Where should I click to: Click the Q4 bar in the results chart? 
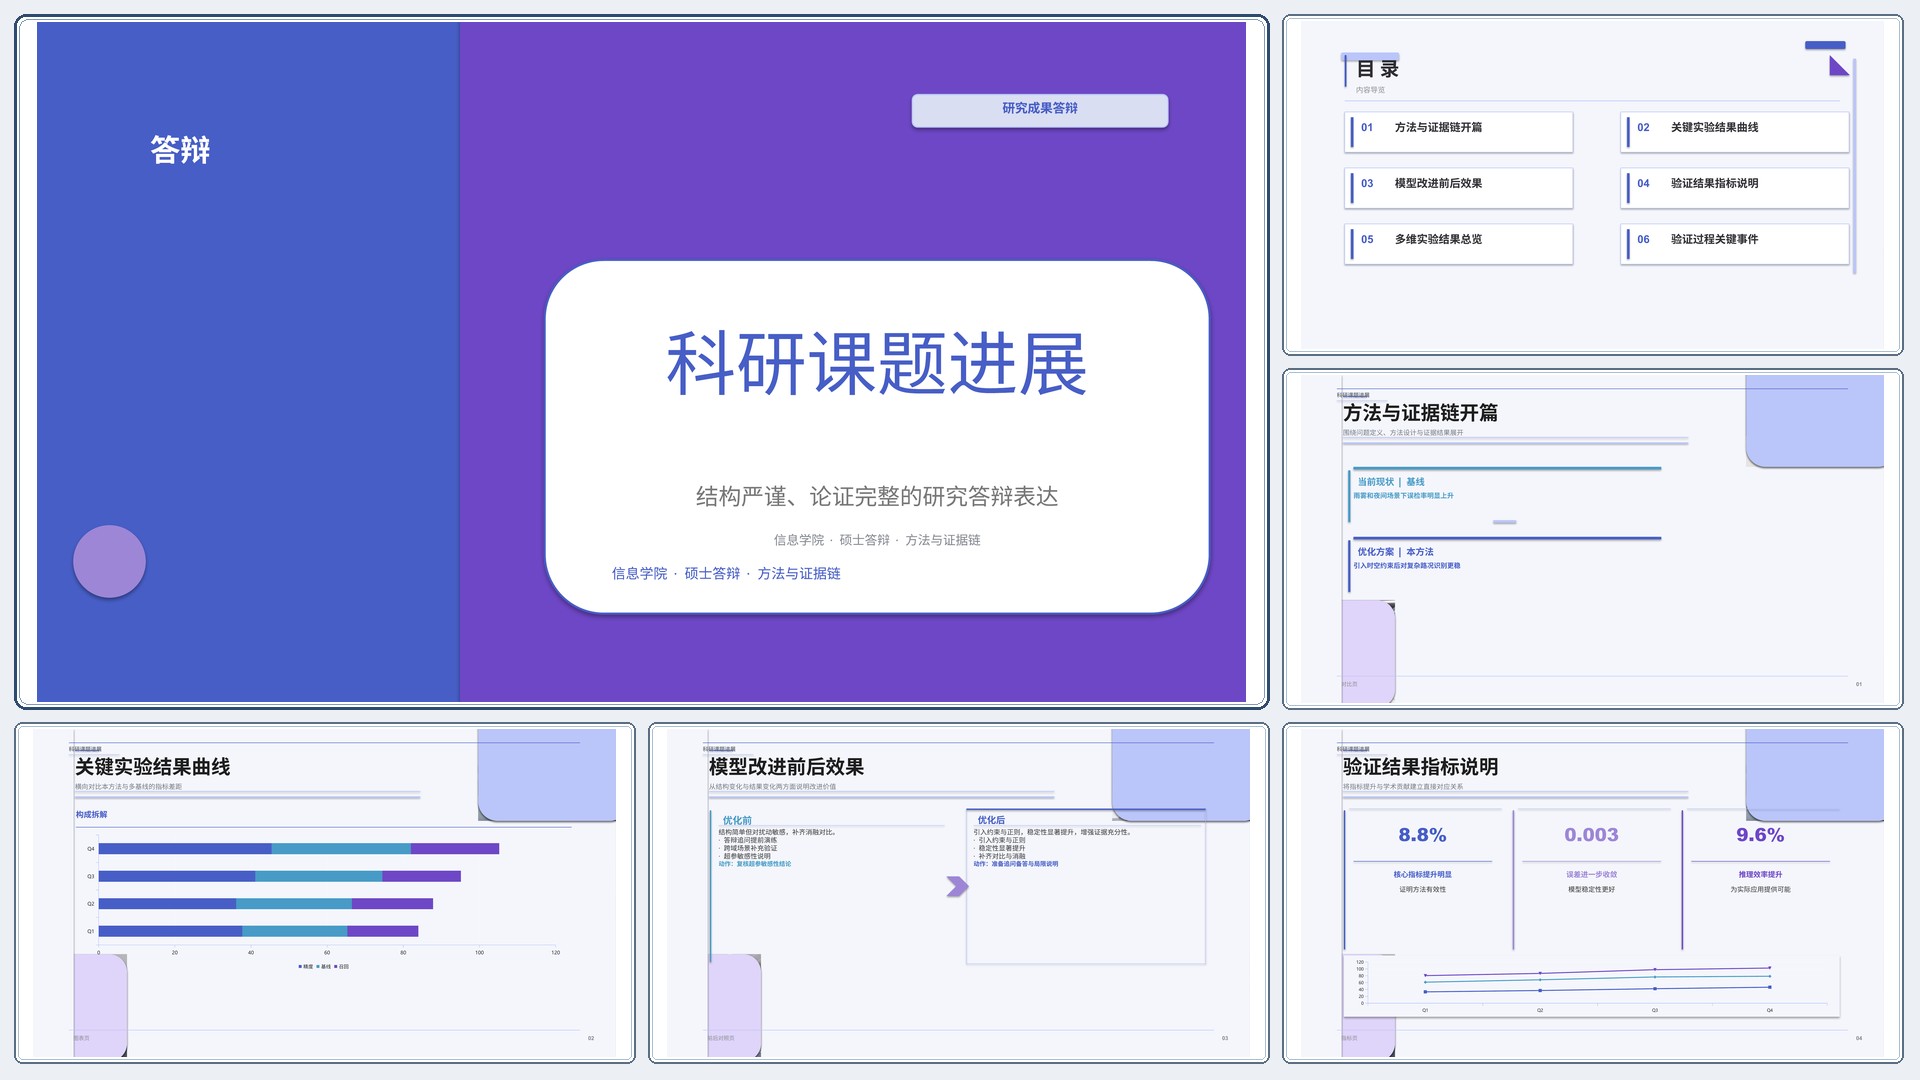[299, 849]
